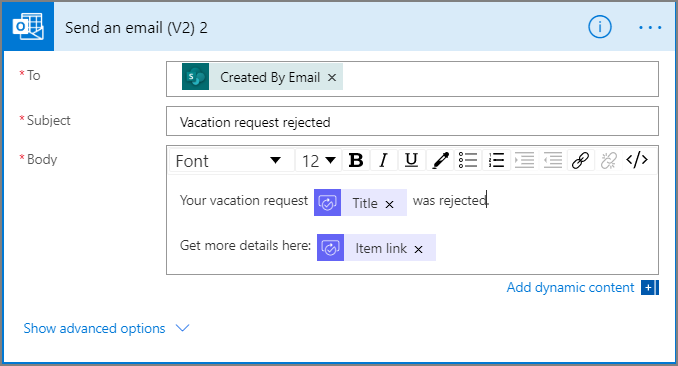Click the 'Send an email (V2) 2' title

click(136, 28)
